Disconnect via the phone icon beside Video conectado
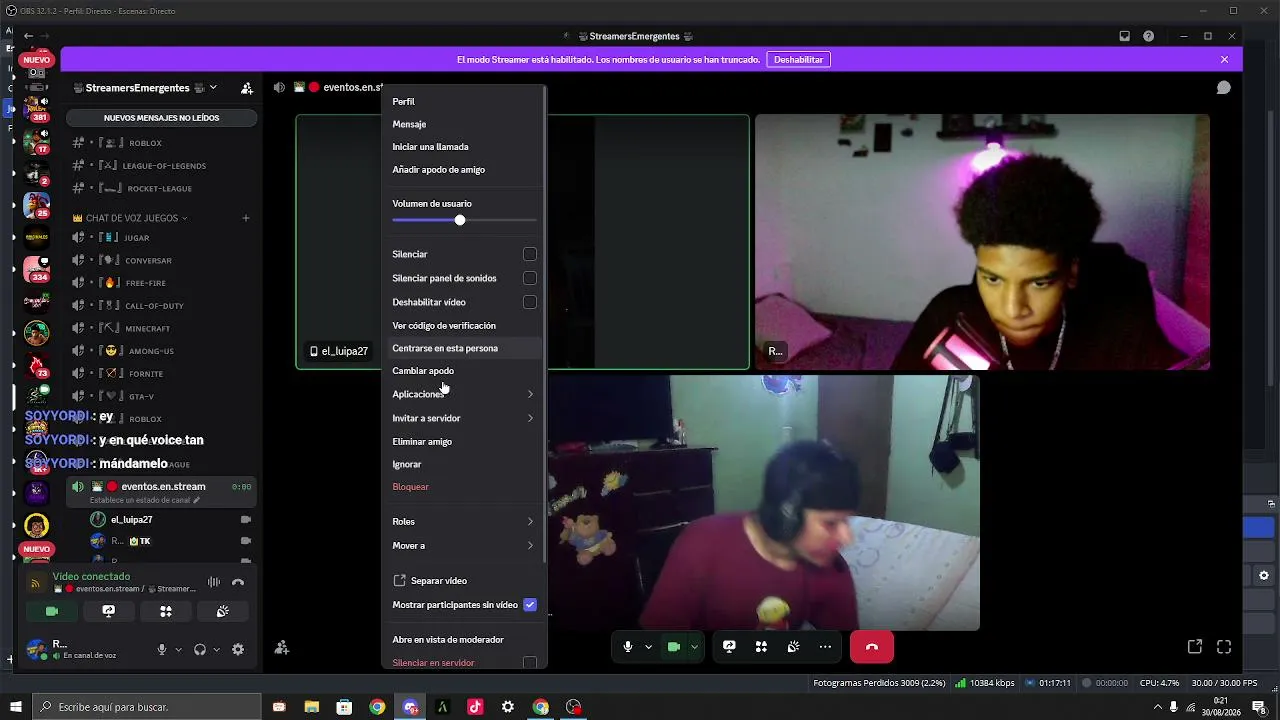This screenshot has height=720, width=1280. [238, 582]
